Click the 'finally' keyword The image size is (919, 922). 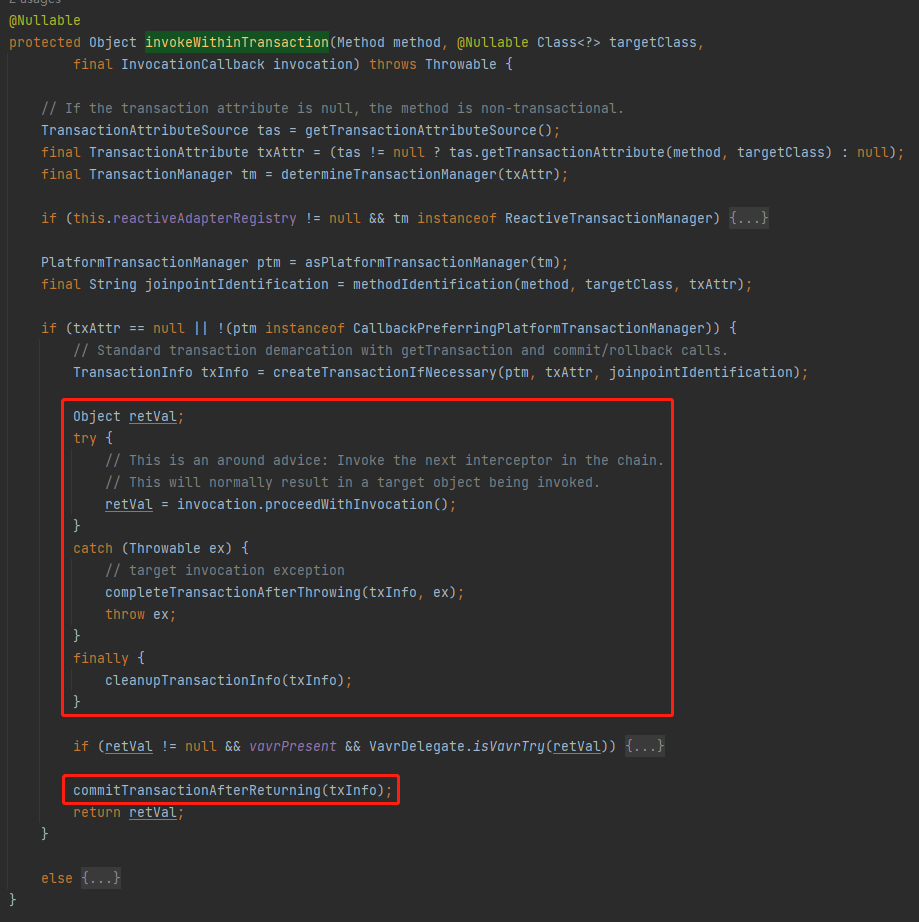click(x=101, y=659)
